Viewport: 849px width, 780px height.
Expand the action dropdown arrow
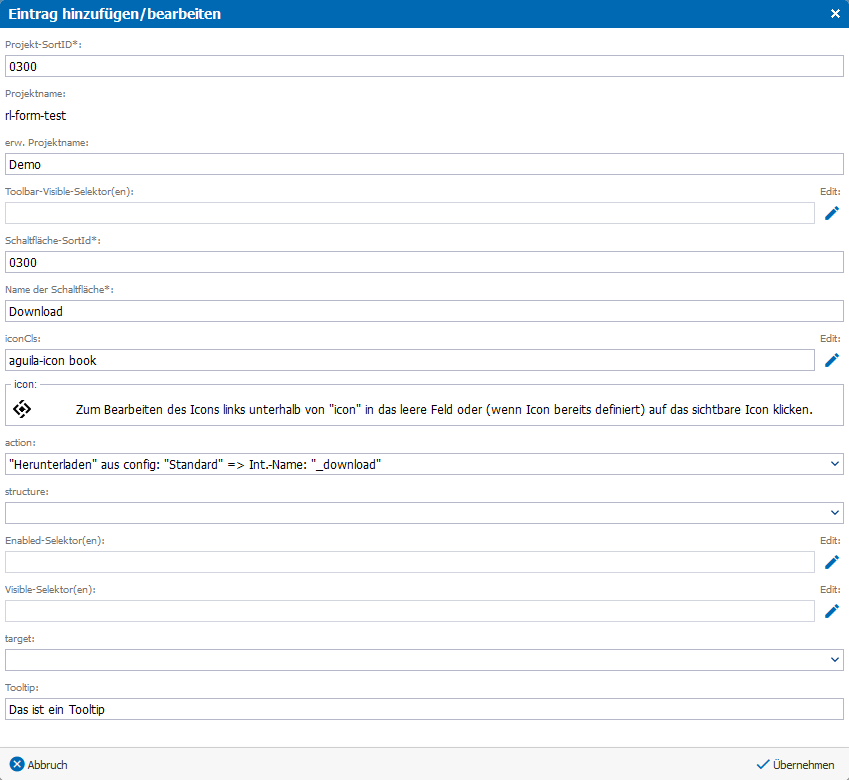(834, 464)
